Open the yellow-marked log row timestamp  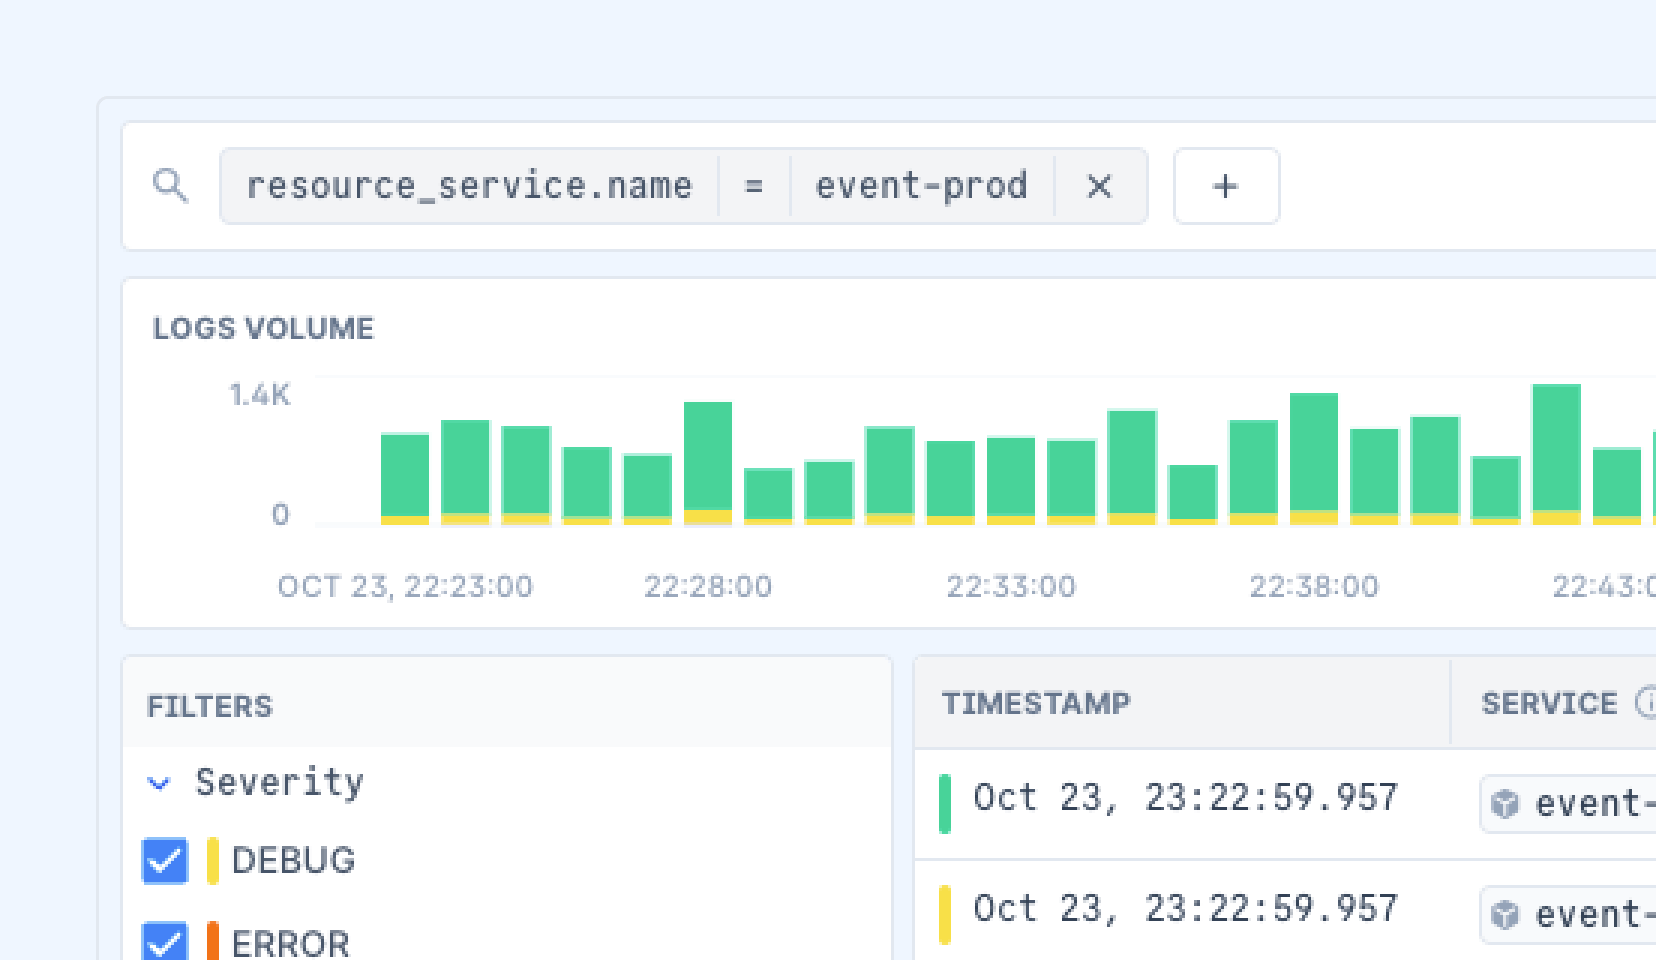coord(1185,909)
